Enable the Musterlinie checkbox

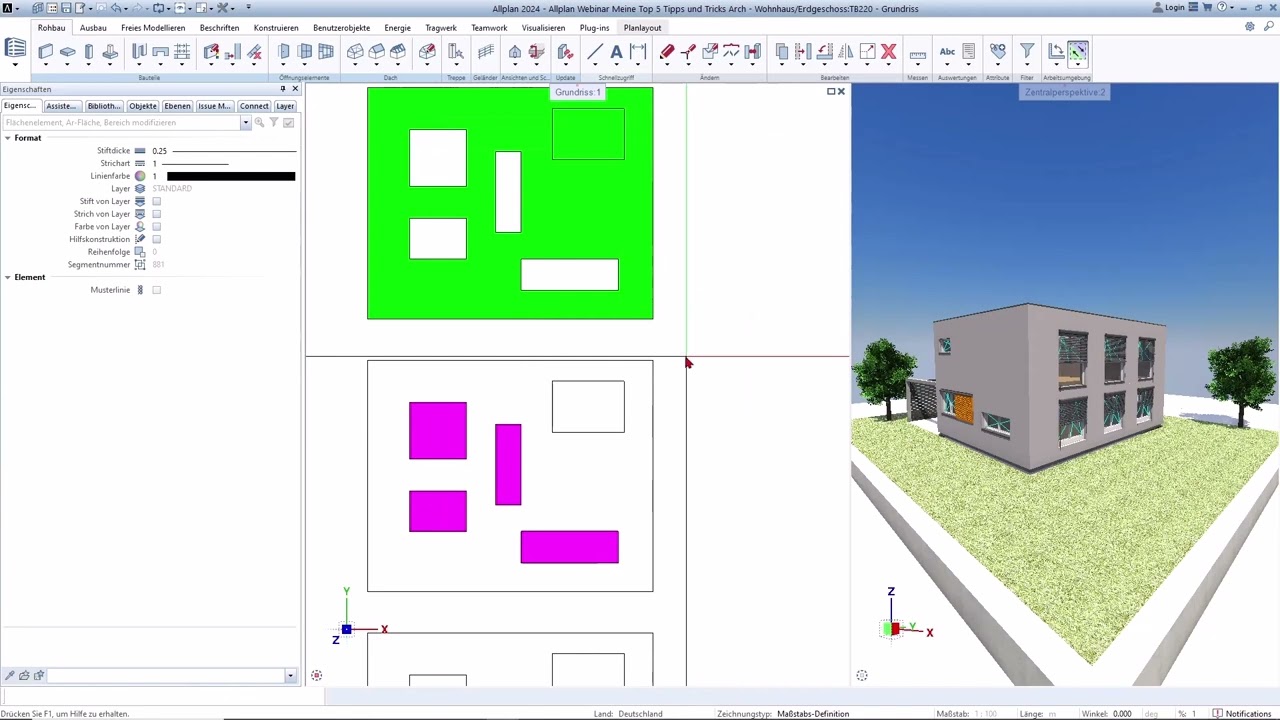[x=156, y=290]
